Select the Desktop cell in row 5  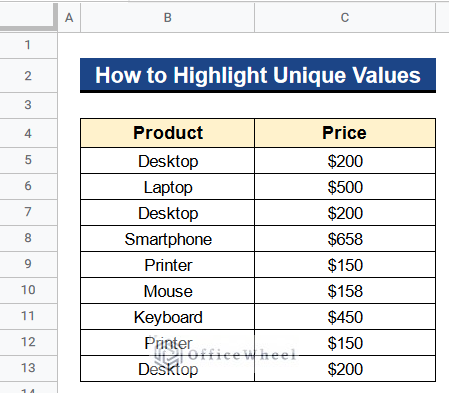pyautogui.click(x=167, y=161)
